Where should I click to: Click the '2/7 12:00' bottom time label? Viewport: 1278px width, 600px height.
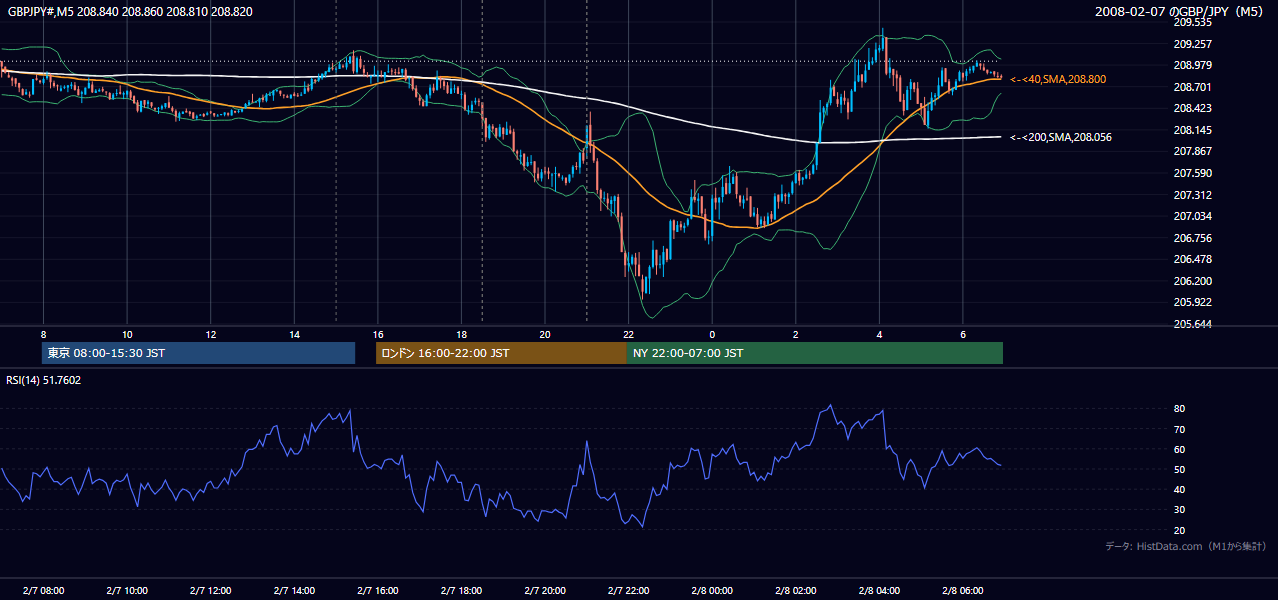(211, 591)
